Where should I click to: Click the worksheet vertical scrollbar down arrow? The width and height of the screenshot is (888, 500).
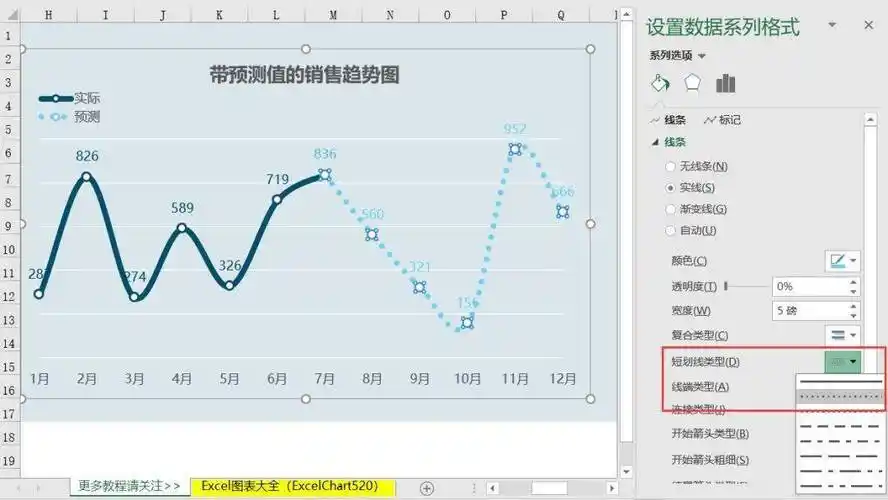pyautogui.click(x=626, y=472)
